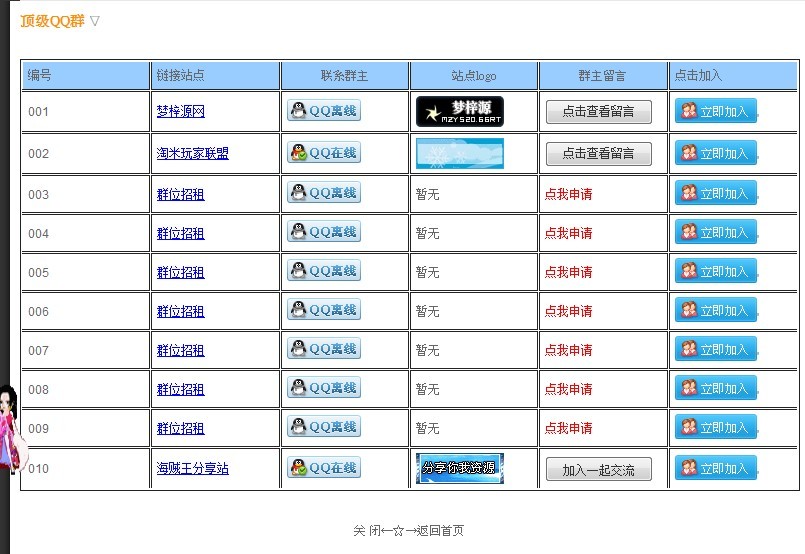
Task: Join group 008 via 立即加入
Action: [716, 388]
